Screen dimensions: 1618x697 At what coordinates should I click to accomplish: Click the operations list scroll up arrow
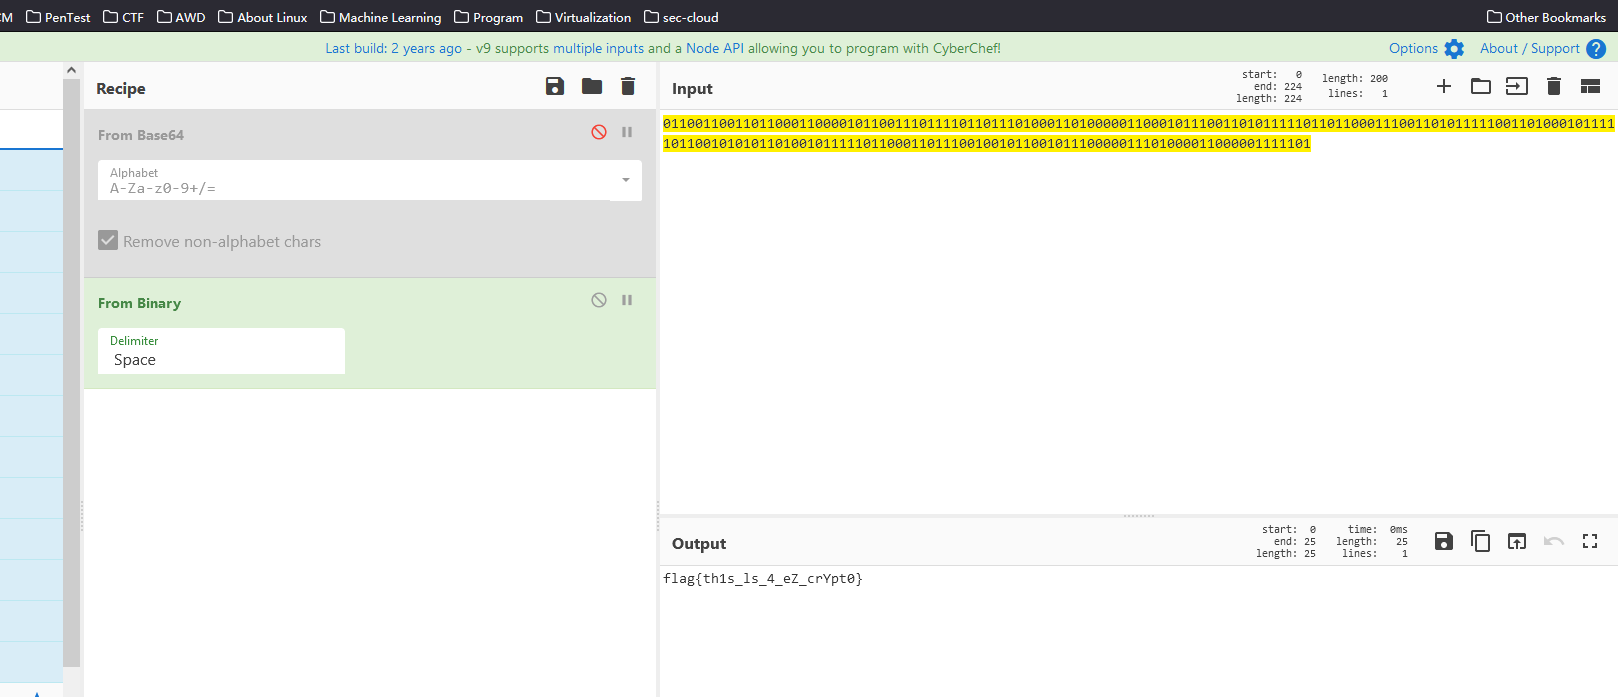[71, 70]
